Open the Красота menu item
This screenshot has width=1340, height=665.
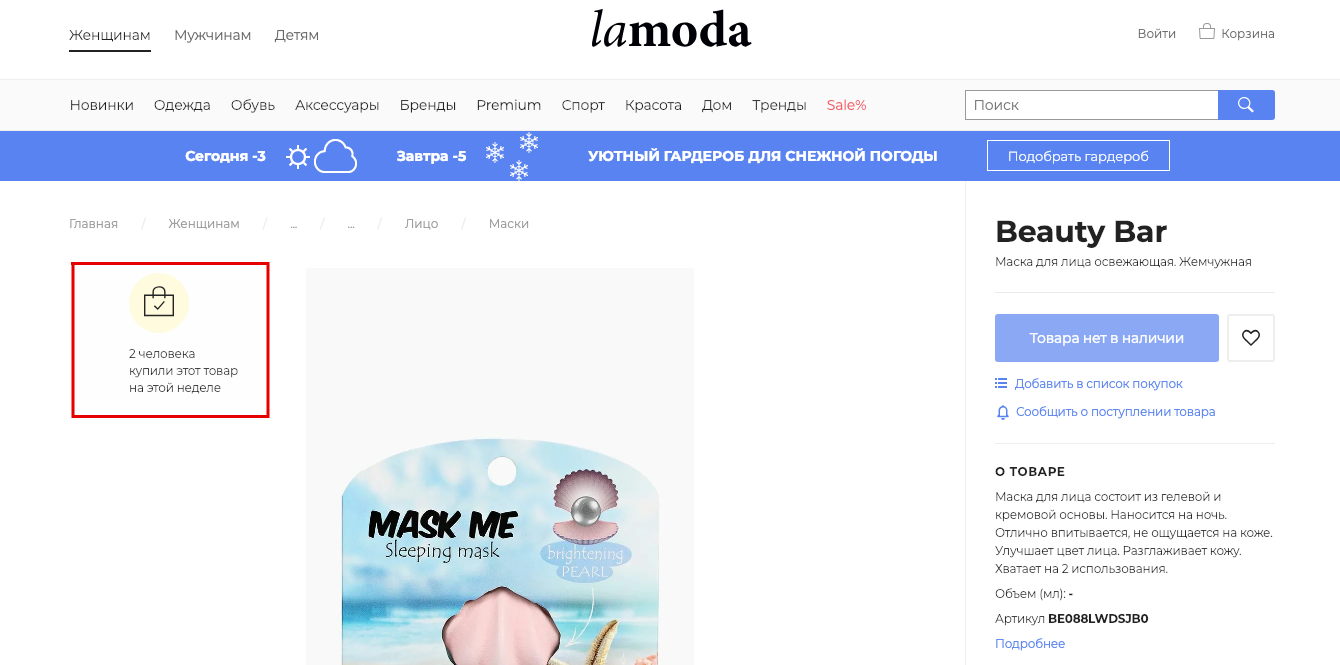tap(653, 105)
